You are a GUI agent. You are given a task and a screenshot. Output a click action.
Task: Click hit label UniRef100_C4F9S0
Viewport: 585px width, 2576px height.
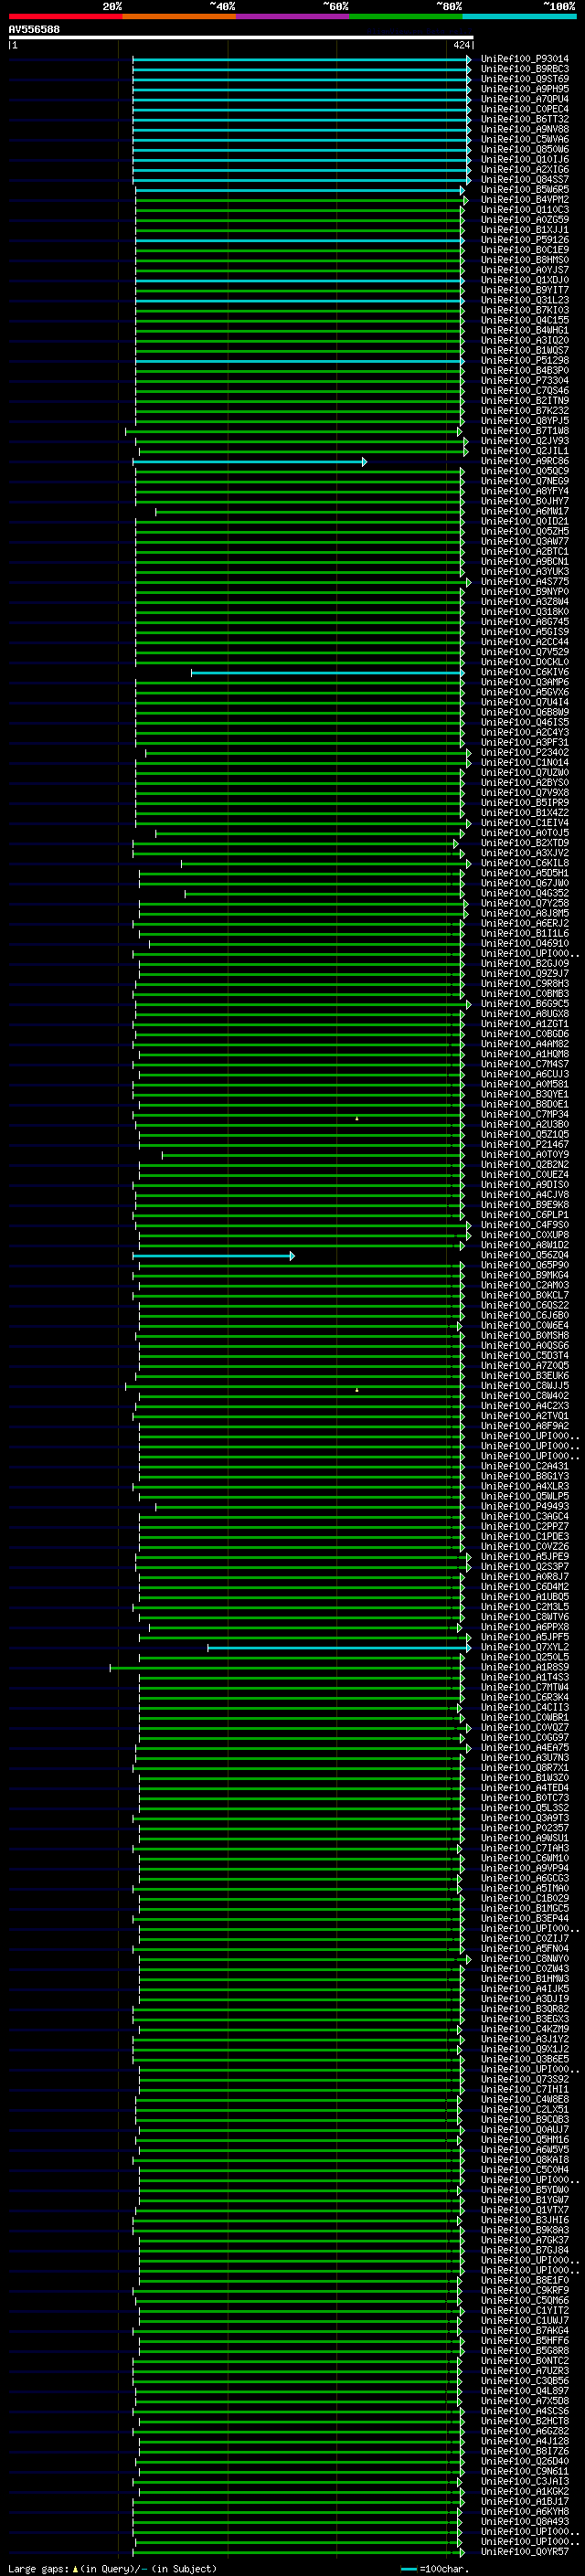pos(525,1225)
